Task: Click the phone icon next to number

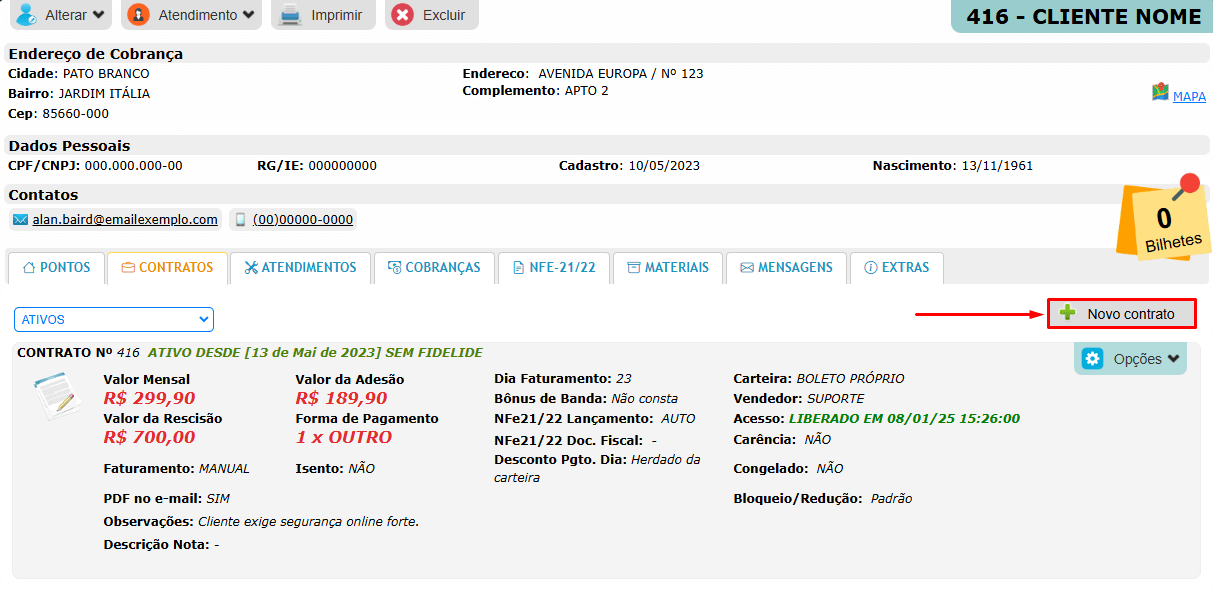Action: (x=240, y=220)
